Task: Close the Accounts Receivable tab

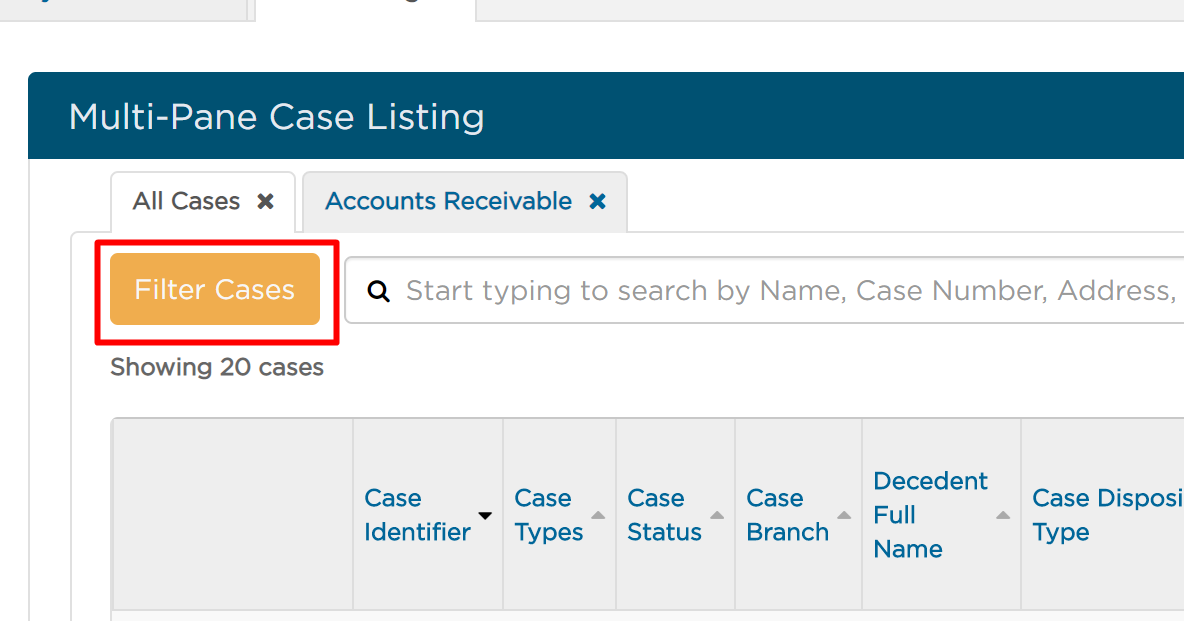Action: (x=597, y=202)
